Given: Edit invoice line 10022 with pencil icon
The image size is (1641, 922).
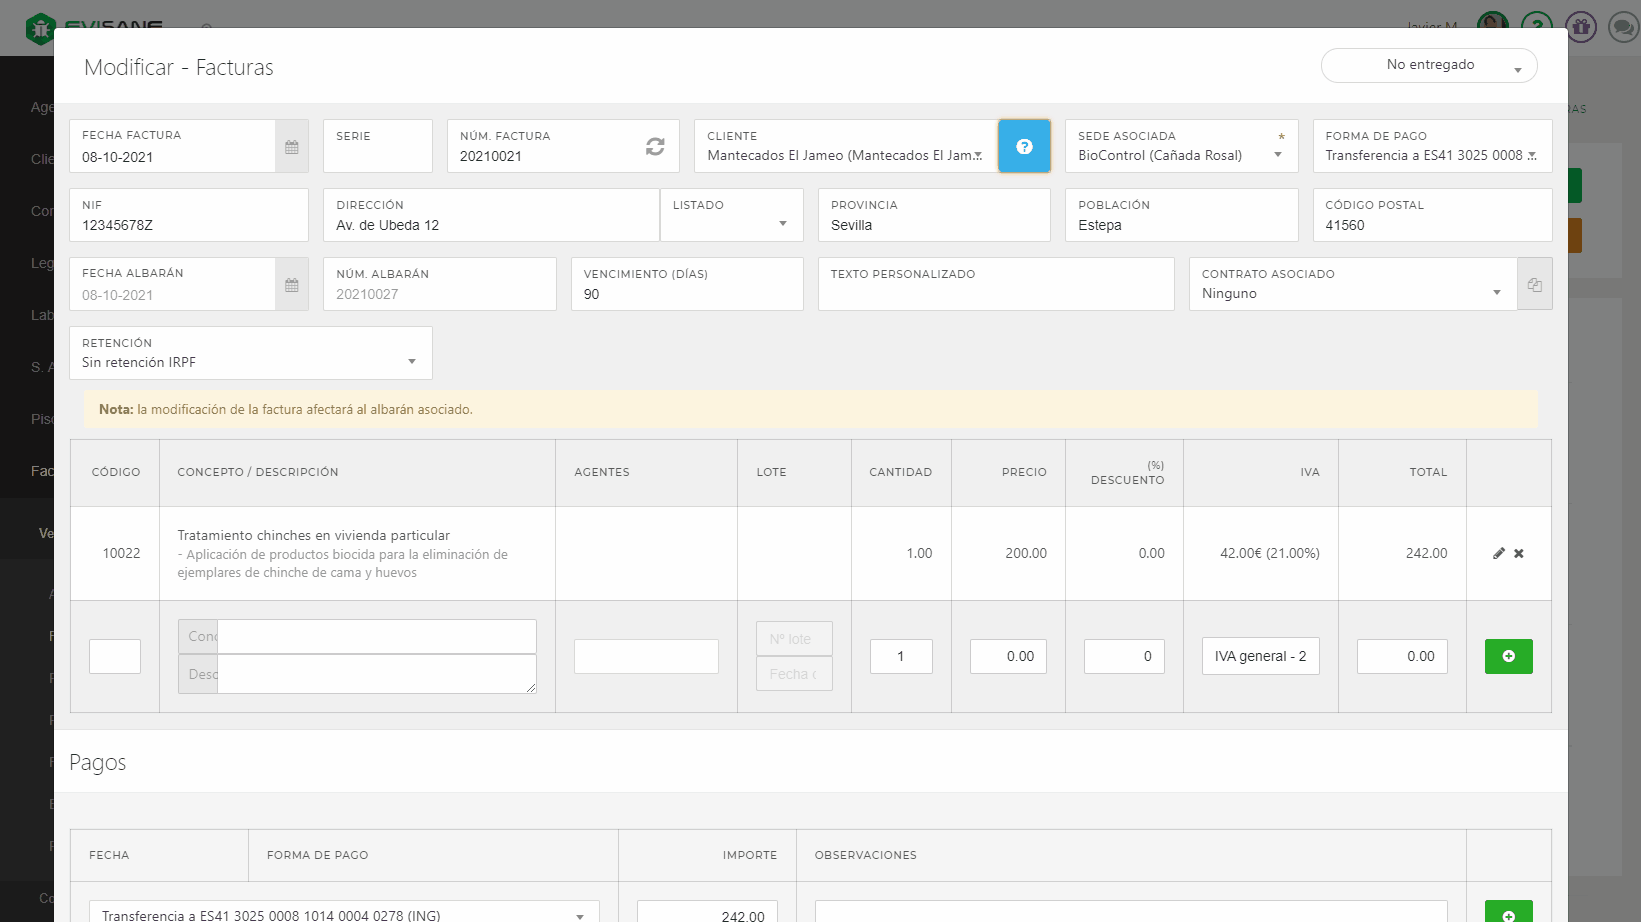Looking at the screenshot, I should 1499,554.
